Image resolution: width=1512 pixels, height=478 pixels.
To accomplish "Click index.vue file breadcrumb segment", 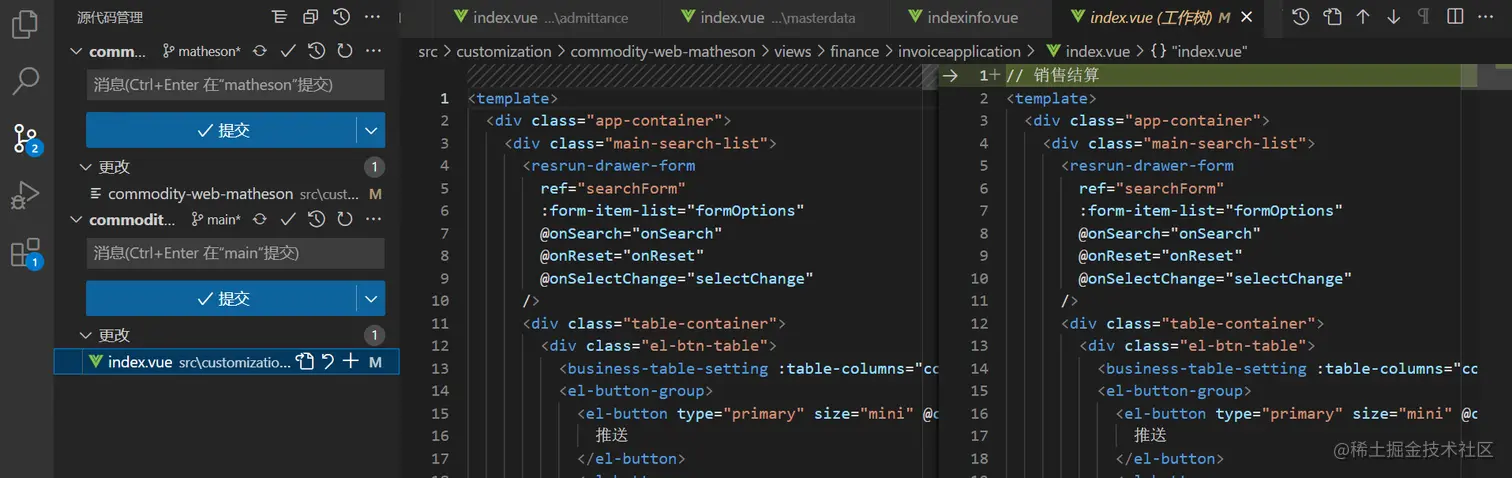I will coord(1086,51).
